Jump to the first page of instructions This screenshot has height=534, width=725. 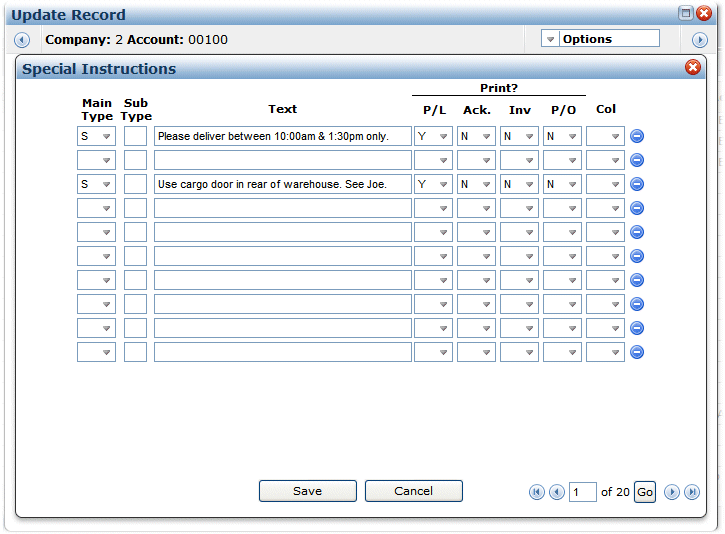(537, 492)
